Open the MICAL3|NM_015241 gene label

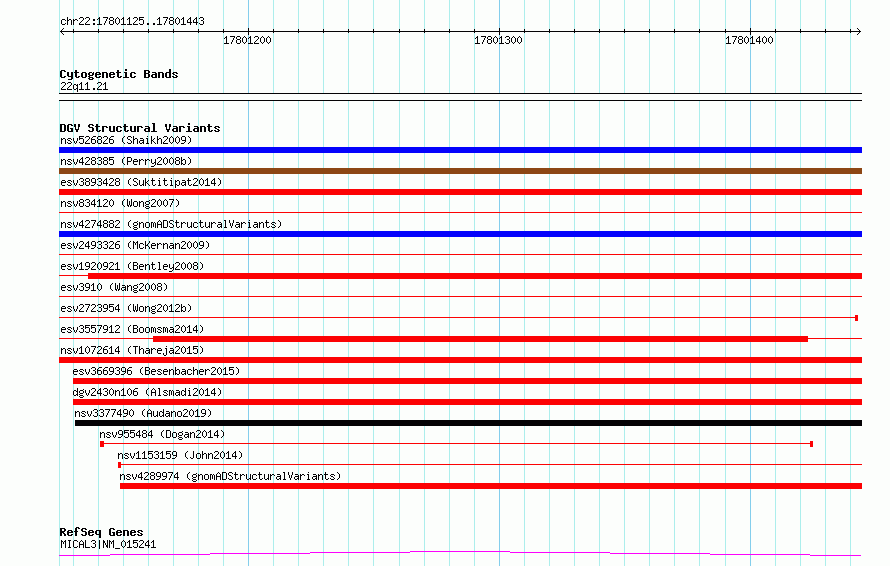108,544
